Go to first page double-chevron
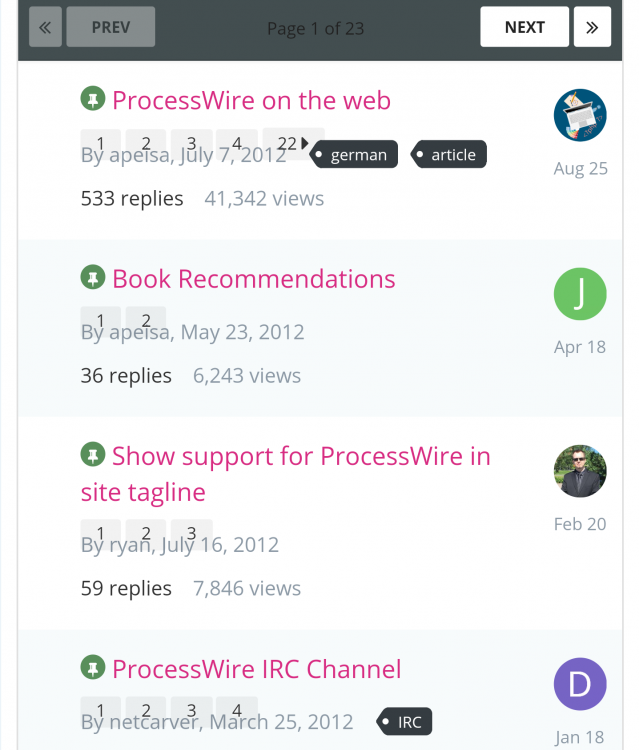 44,27
